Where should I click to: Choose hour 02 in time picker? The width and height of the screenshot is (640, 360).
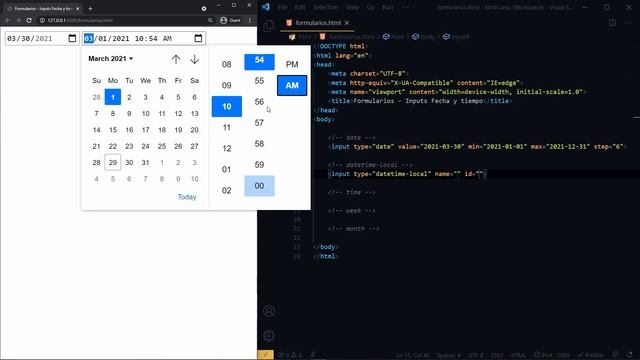(227, 190)
